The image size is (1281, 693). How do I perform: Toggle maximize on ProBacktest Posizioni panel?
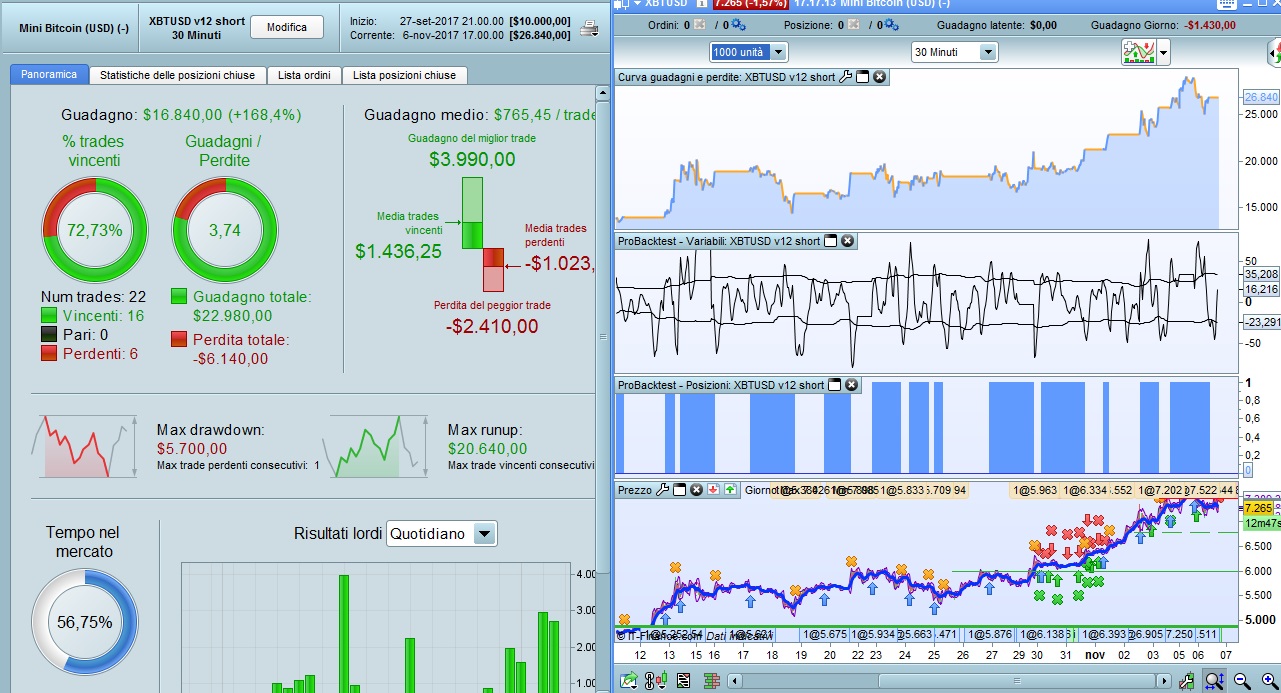(834, 385)
